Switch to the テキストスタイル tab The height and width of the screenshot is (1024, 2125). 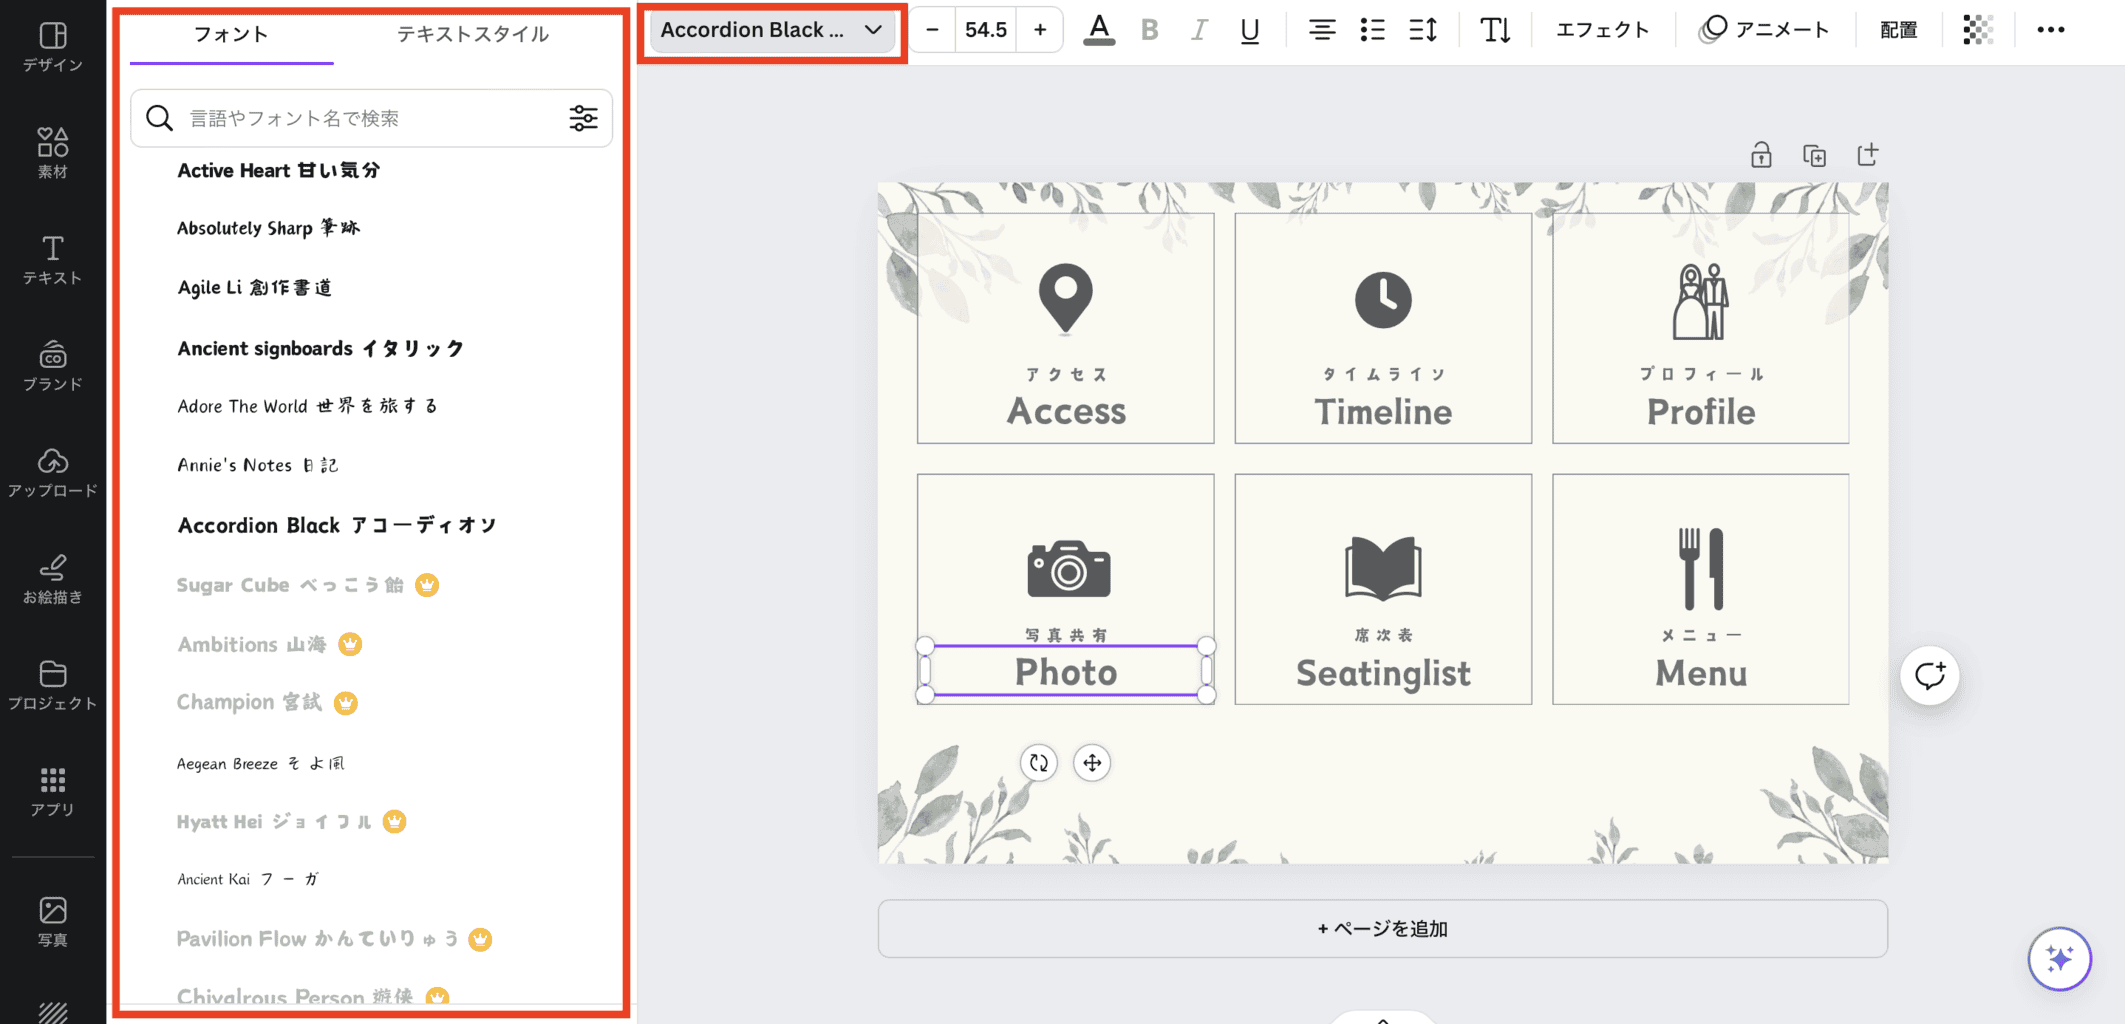(x=472, y=34)
